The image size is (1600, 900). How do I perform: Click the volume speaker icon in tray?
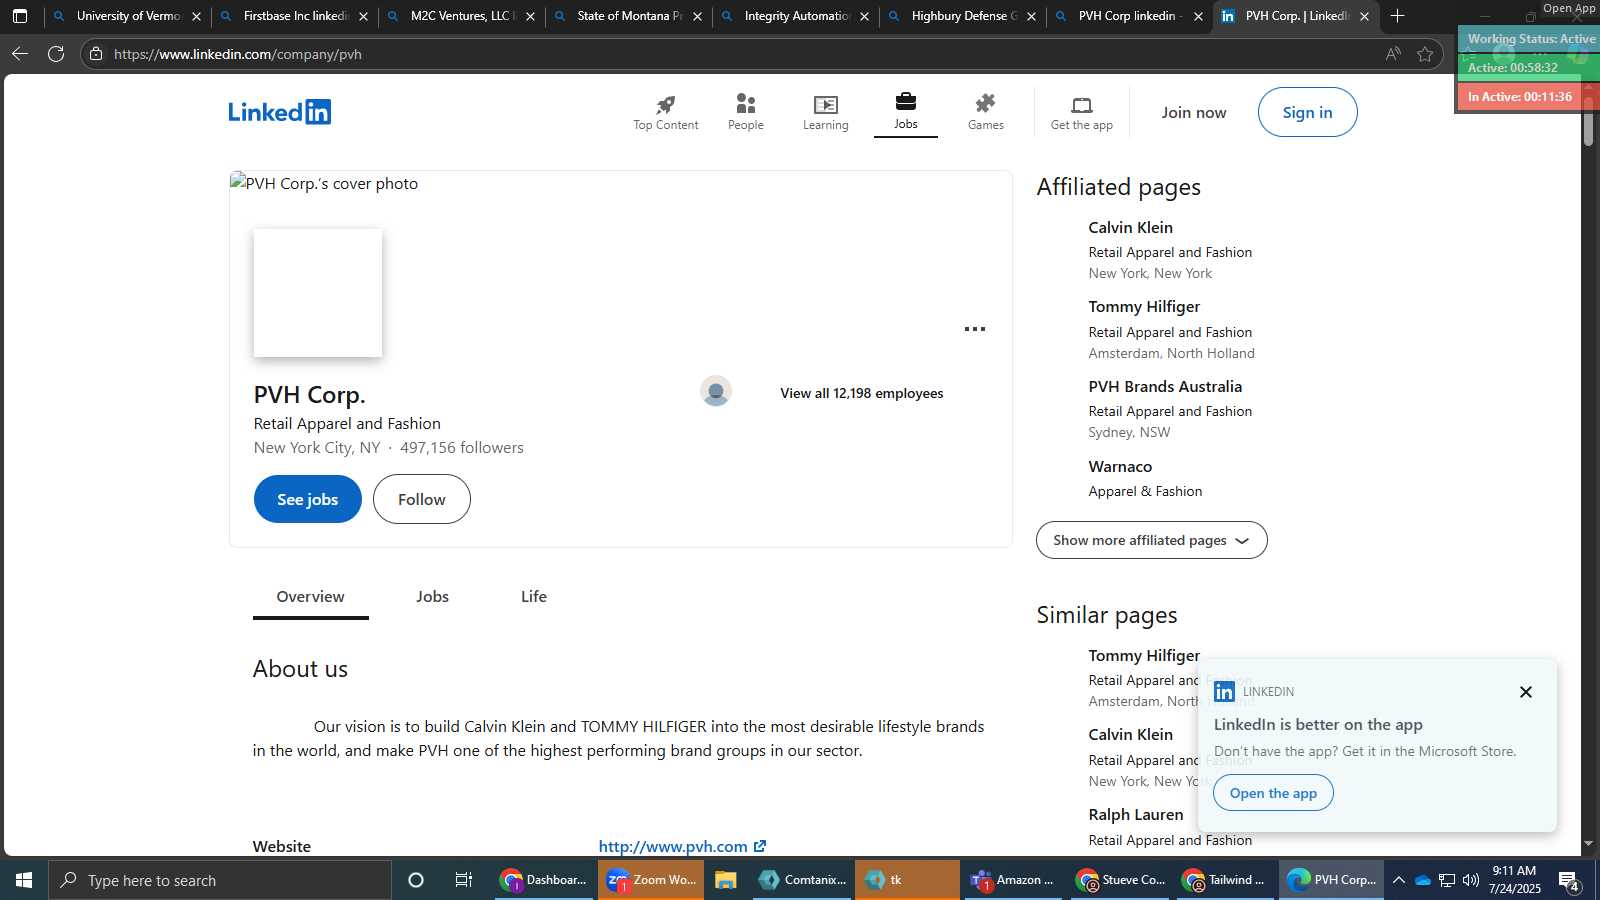coord(1471,880)
